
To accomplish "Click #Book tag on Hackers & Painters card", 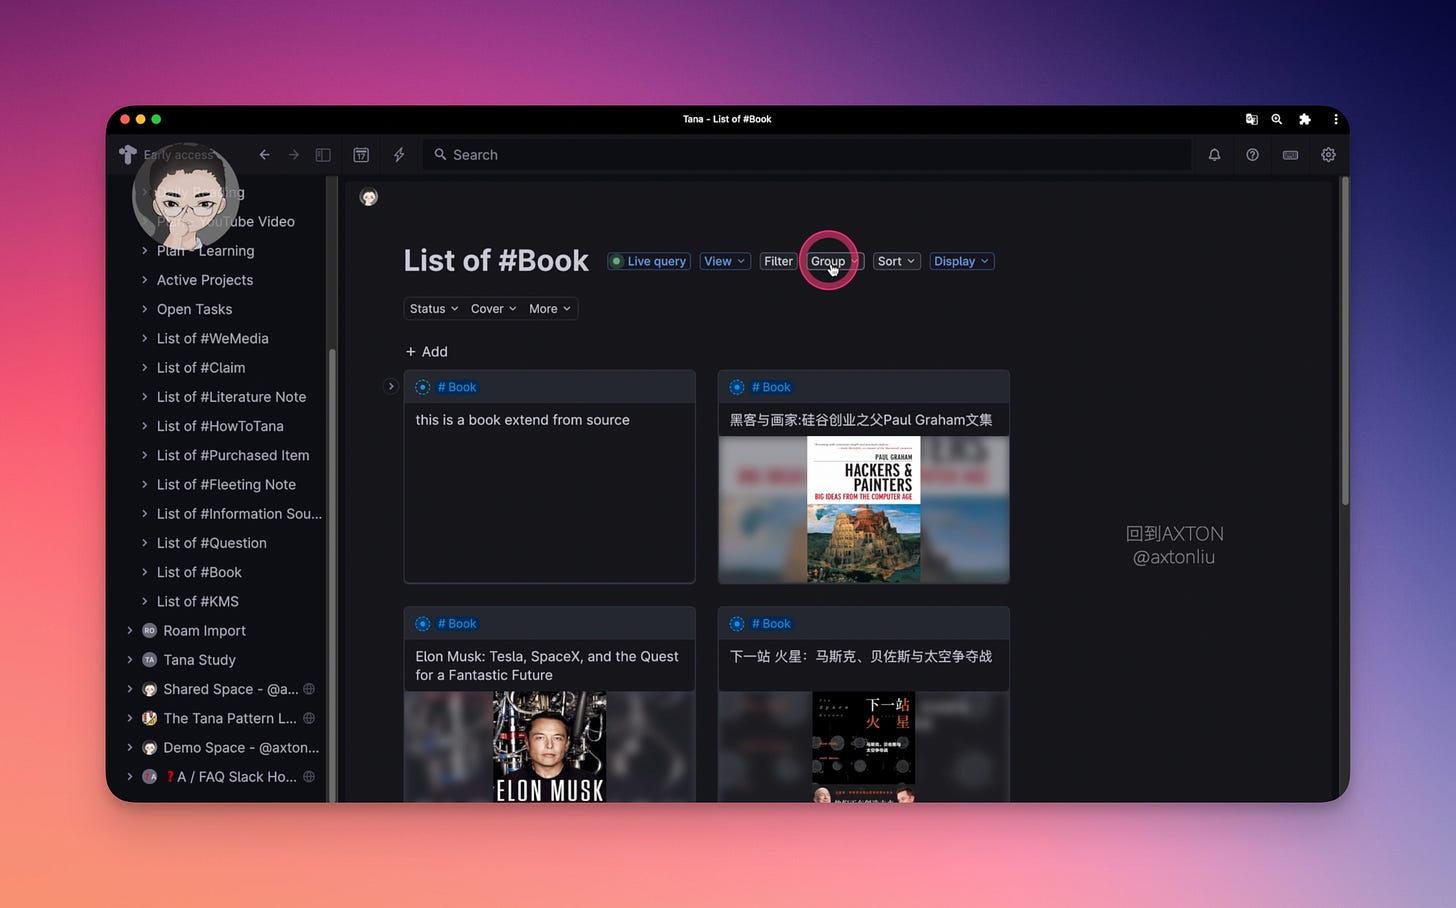I will [771, 387].
